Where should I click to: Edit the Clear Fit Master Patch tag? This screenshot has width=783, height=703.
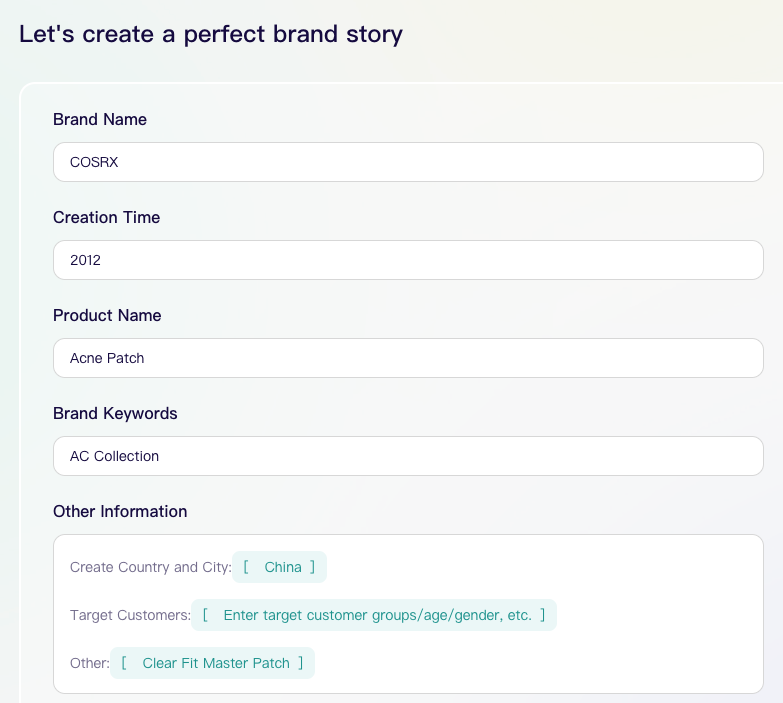coord(216,663)
